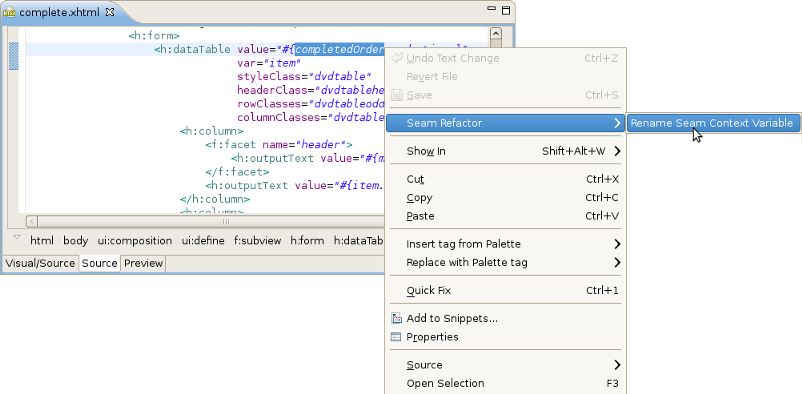
Task: Expand arrow at right of Source entry
Action: point(617,365)
